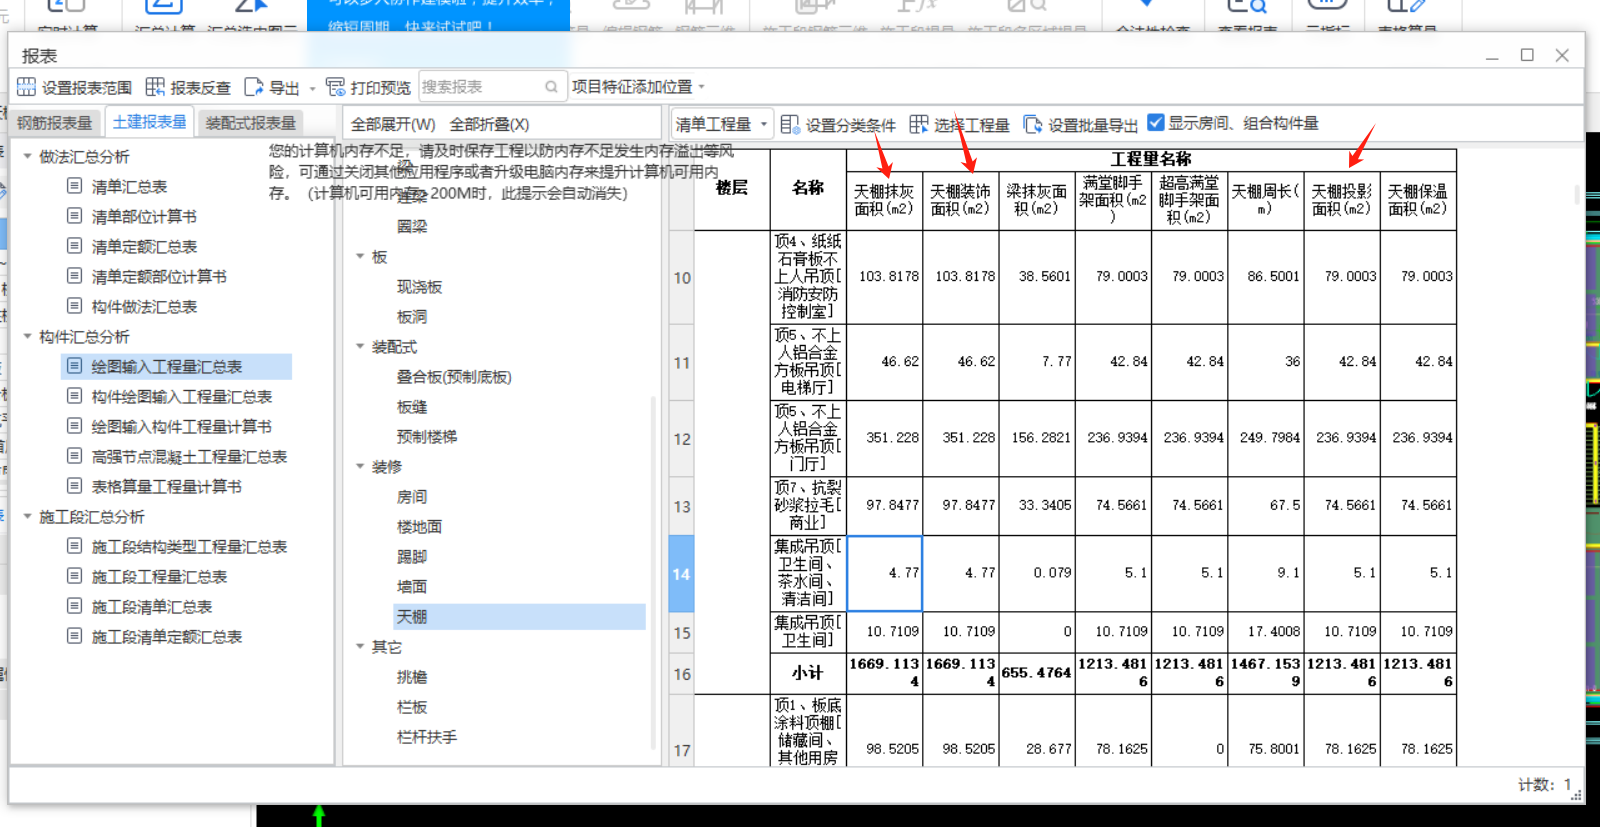The image size is (1600, 827).
Task: Select 构件做法汇总表 report icon
Action: tap(74, 306)
